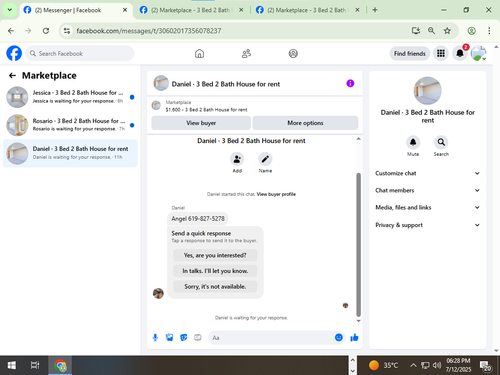Edit the chat Name with pencil icon
Viewport: 500px width, 375px height.
(x=265, y=159)
